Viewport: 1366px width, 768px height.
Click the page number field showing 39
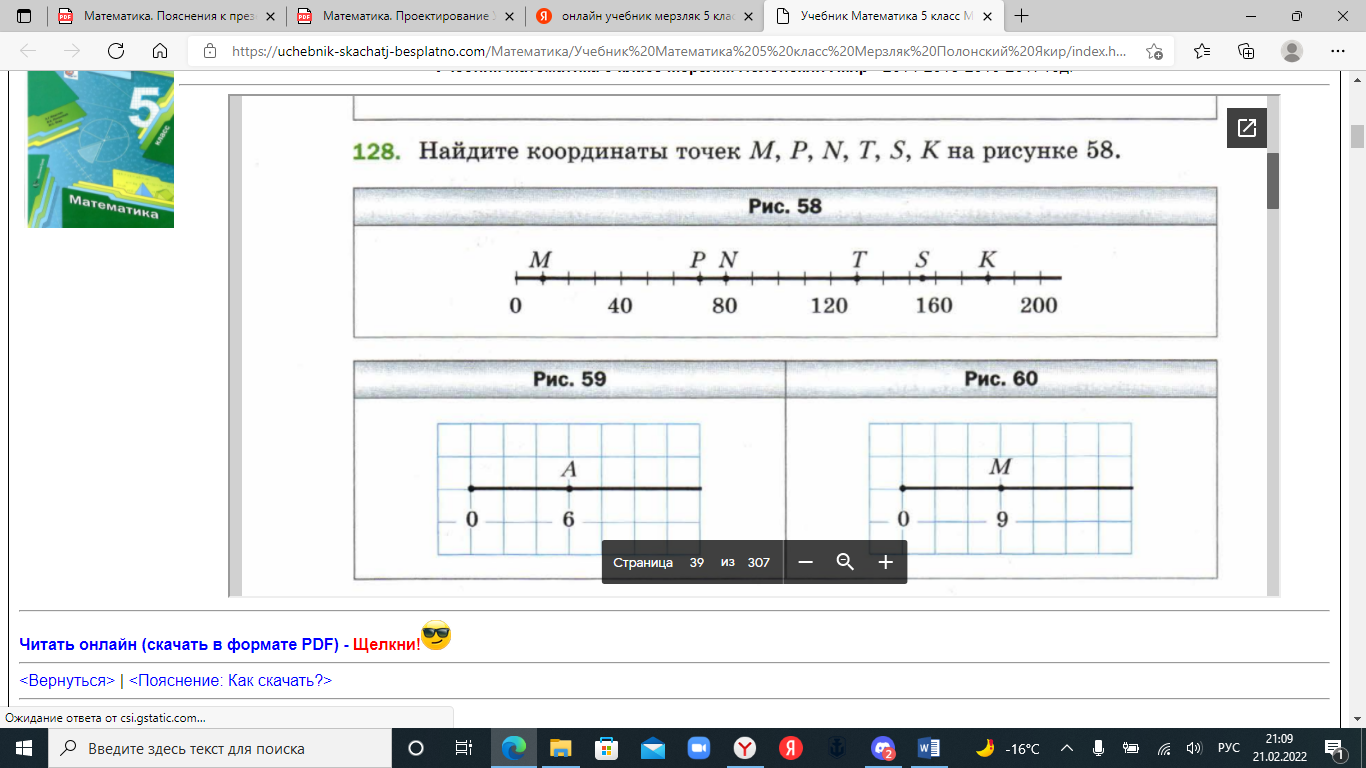pyautogui.click(x=697, y=562)
